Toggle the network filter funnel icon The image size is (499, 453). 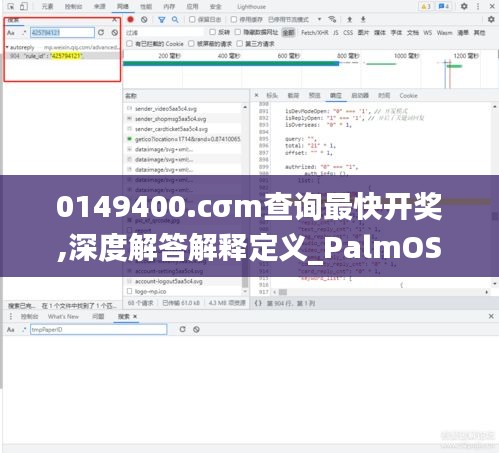coord(162,20)
